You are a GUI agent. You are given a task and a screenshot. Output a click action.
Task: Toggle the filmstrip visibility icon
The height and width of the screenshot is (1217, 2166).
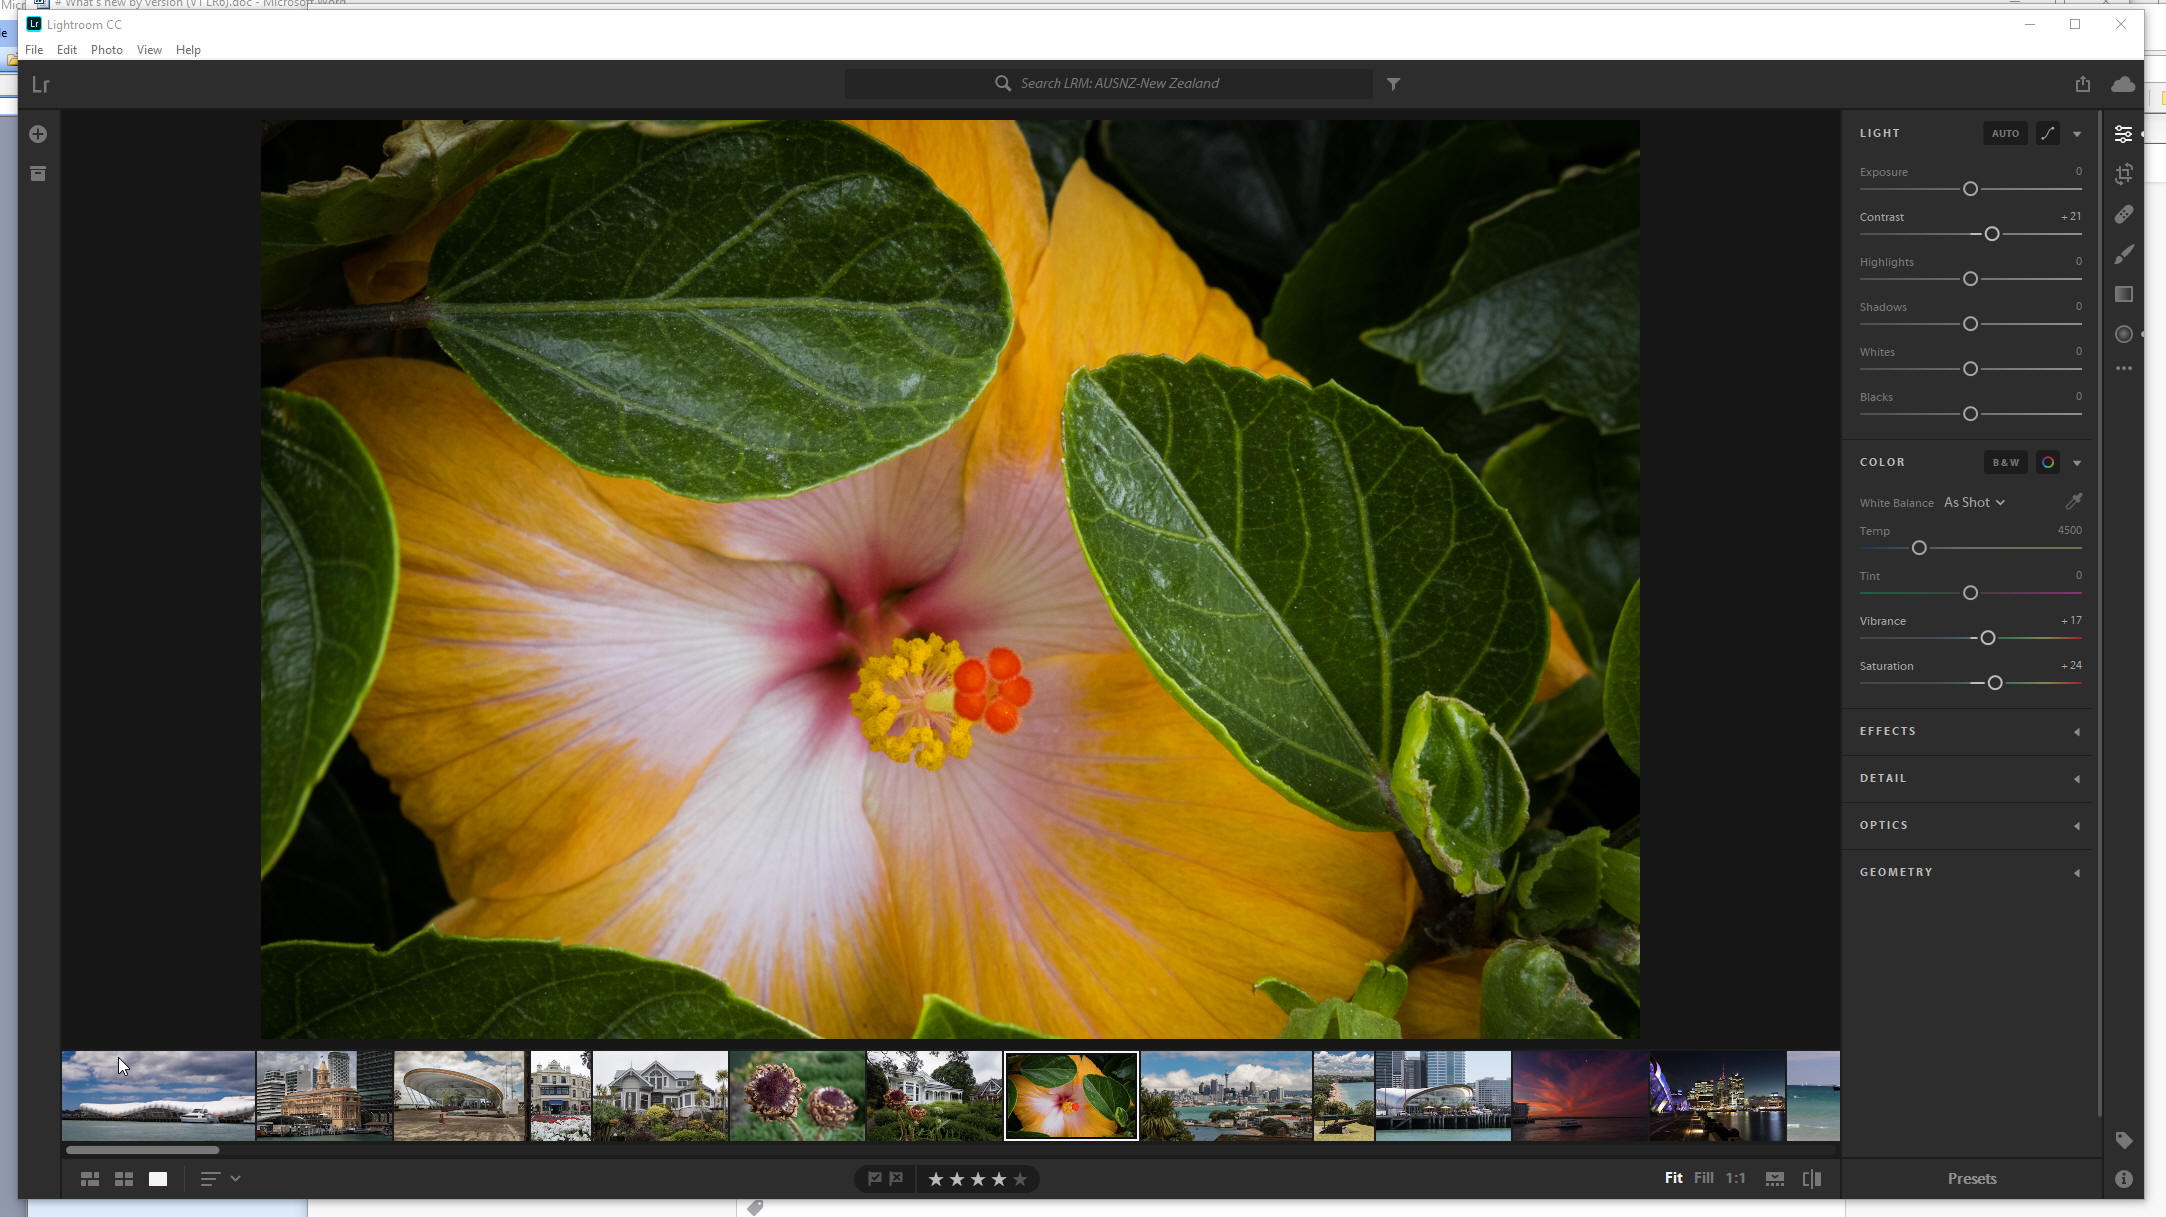[x=1775, y=1179]
